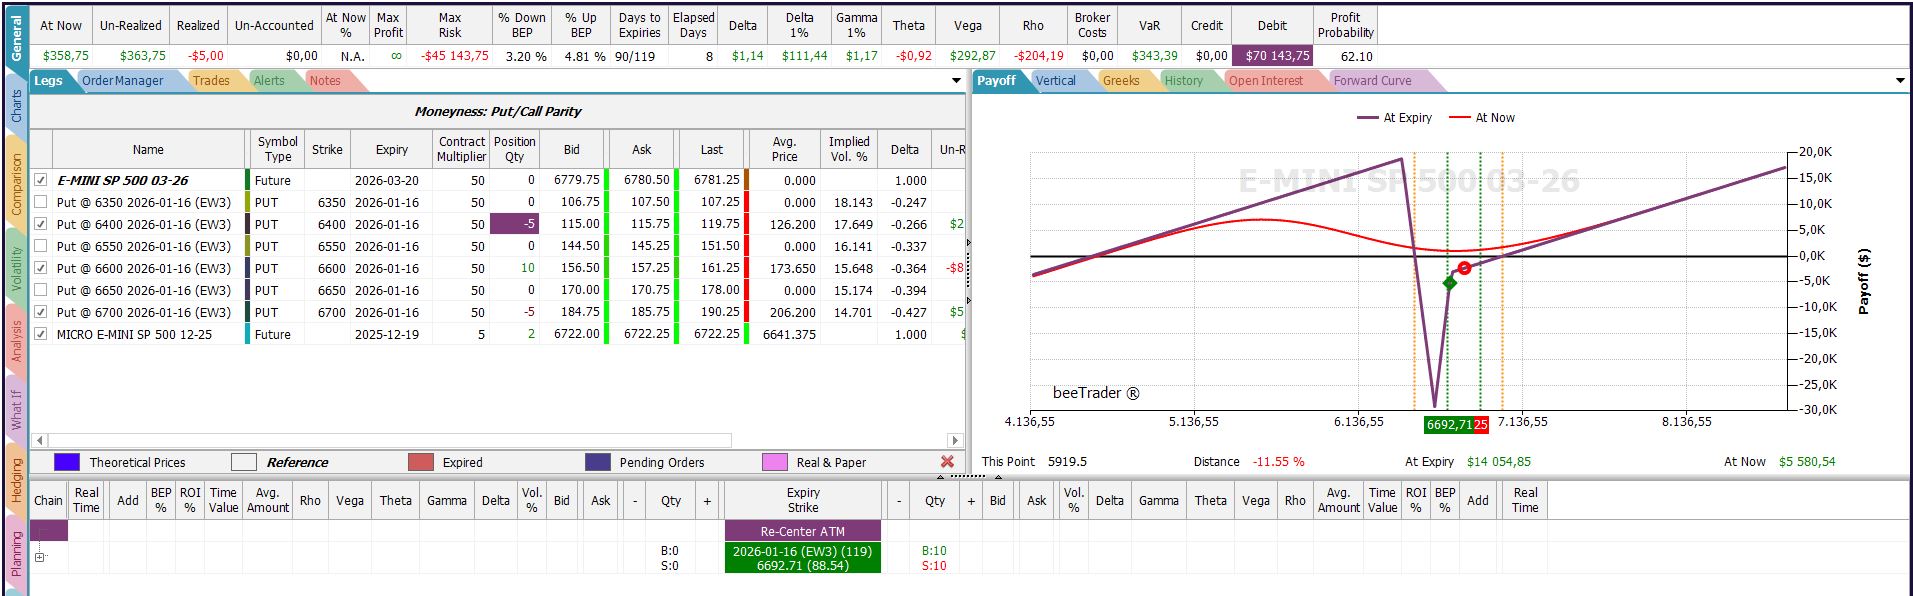
Task: Enable the Put @ 6650 leg checkbox
Action: tap(41, 290)
